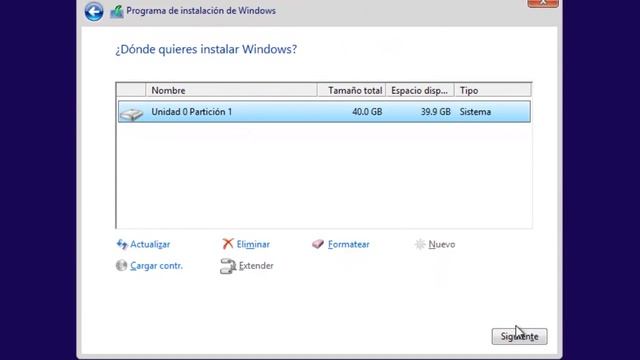Sort by the Tamaño total column header

point(351,90)
